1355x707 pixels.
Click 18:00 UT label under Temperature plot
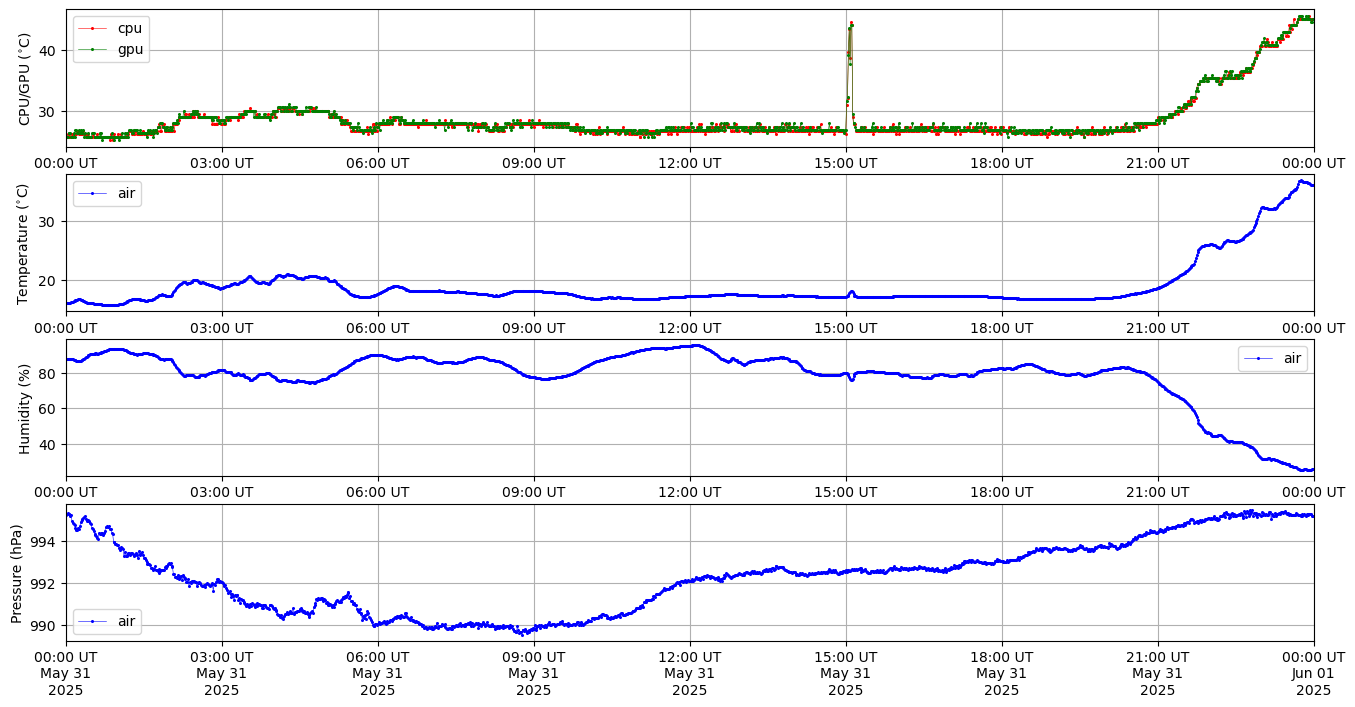pos(1002,327)
